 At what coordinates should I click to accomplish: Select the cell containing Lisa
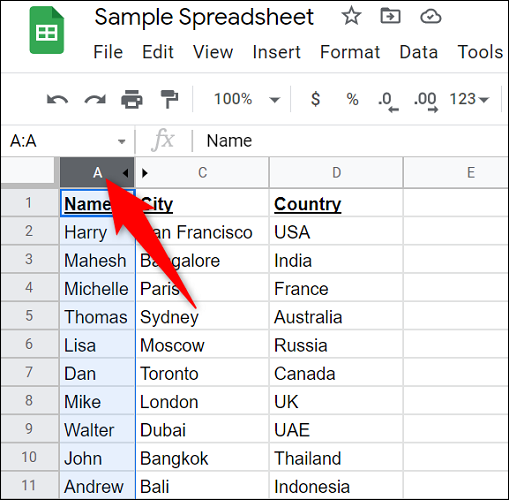pyautogui.click(x=97, y=344)
